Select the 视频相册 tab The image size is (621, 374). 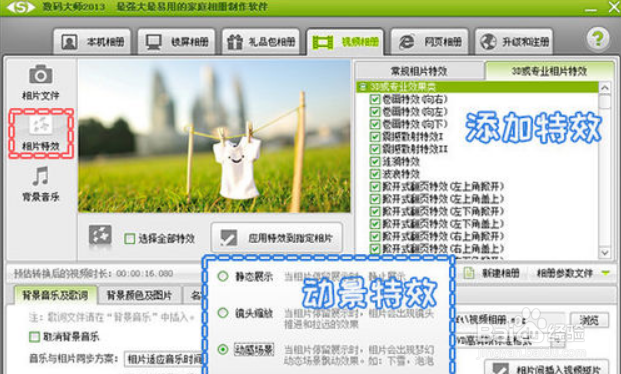point(345,41)
